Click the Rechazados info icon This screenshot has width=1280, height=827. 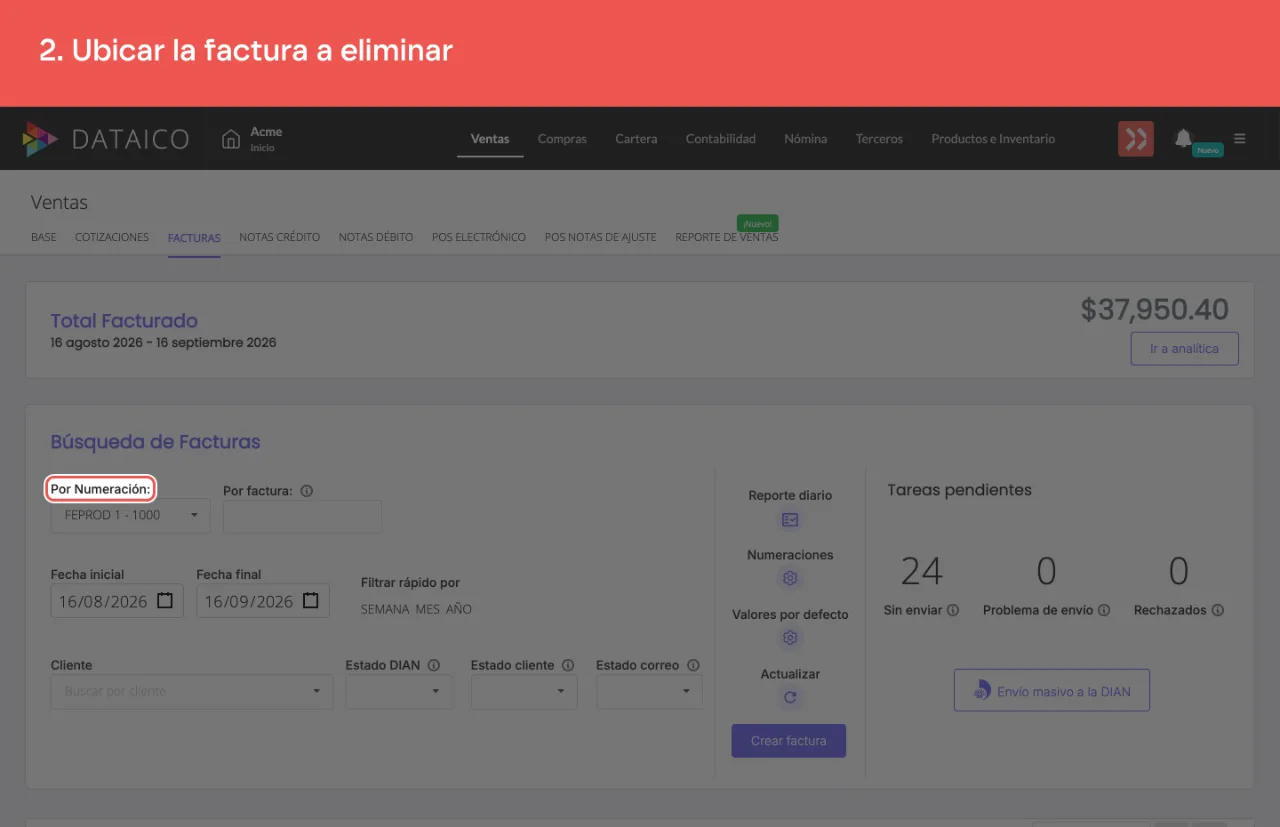[x=1217, y=610]
